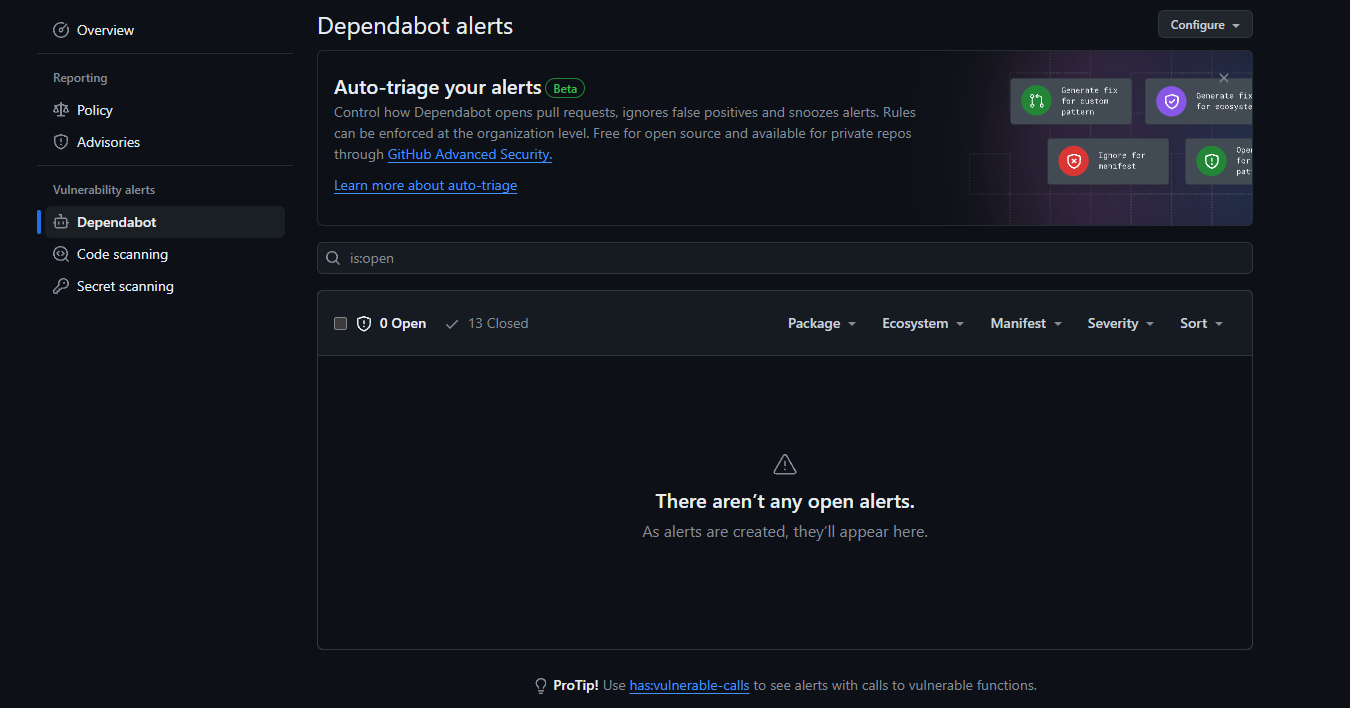Screen dimensions: 1350x708
Task: Click the Overview meter icon
Action: pos(61,30)
